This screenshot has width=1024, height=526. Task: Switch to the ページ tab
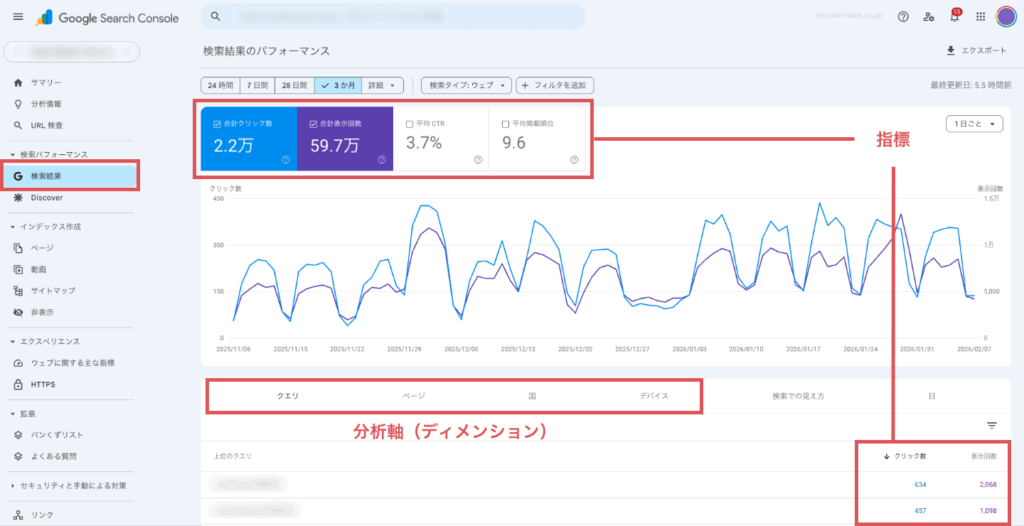click(x=413, y=396)
